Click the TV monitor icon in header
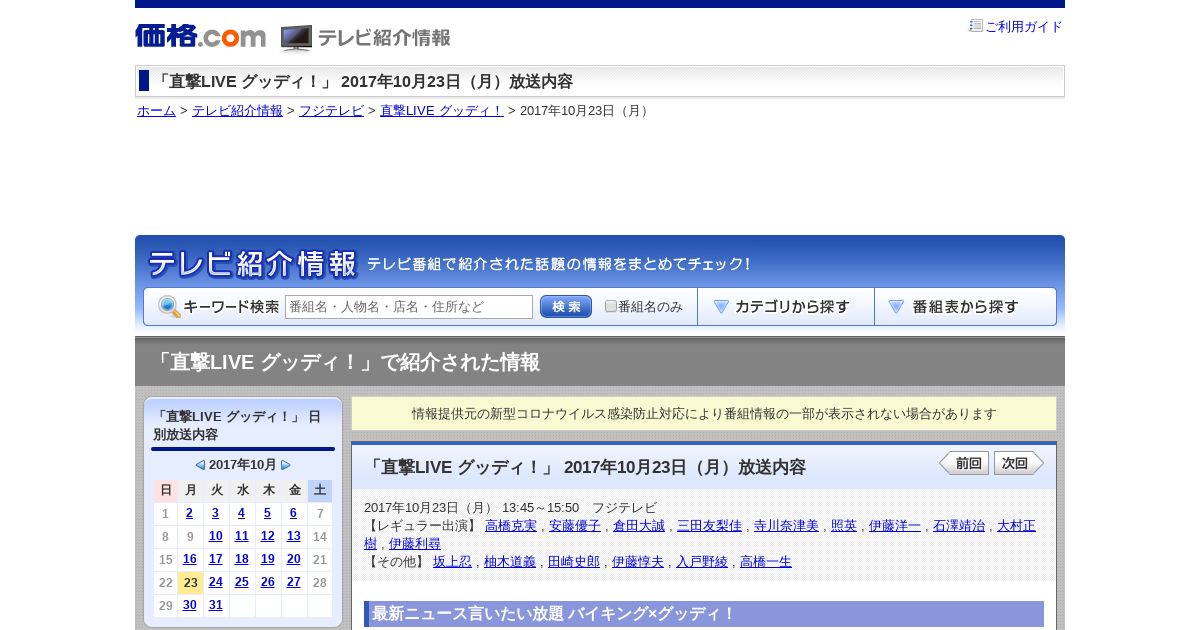Screen dimensions: 1200x630 coord(296,38)
